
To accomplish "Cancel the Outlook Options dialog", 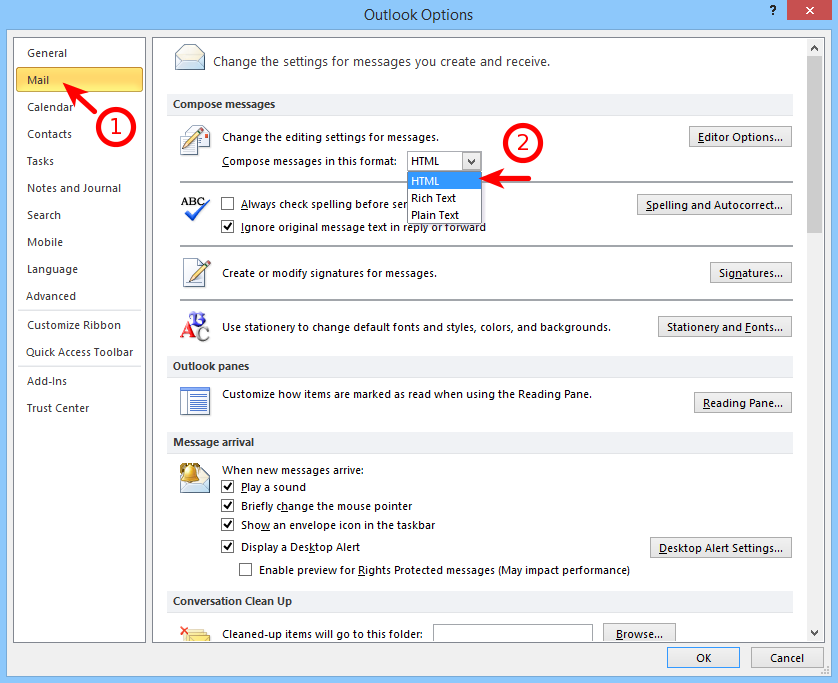I will pos(787,658).
